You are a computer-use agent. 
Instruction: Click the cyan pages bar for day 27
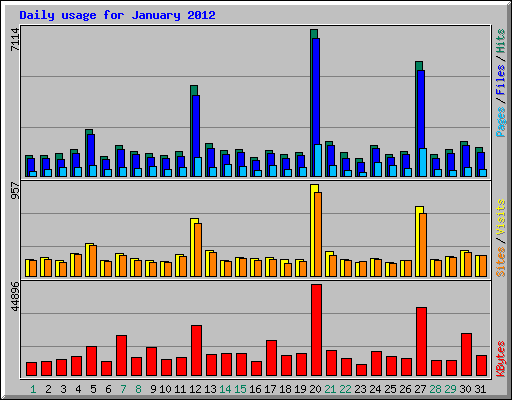[x=423, y=162]
